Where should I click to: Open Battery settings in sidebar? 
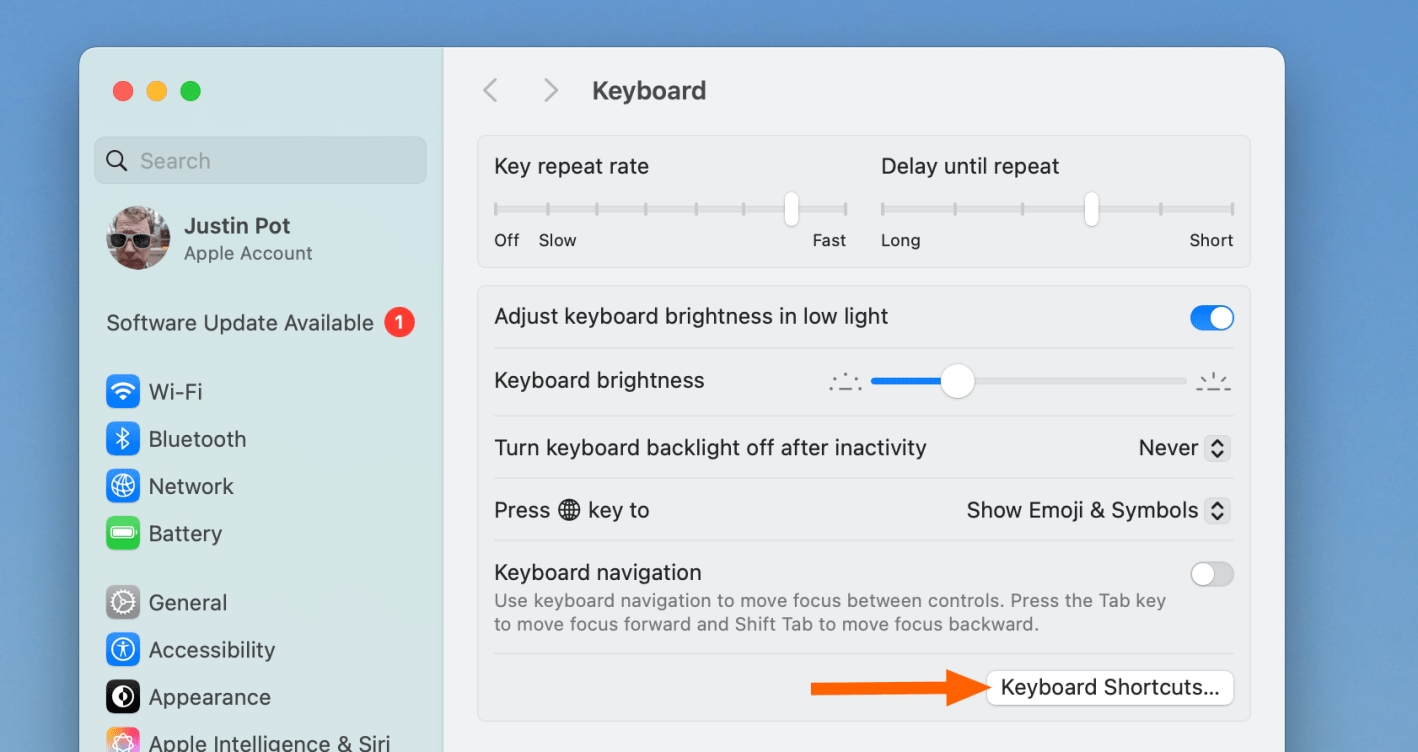[x=122, y=533]
